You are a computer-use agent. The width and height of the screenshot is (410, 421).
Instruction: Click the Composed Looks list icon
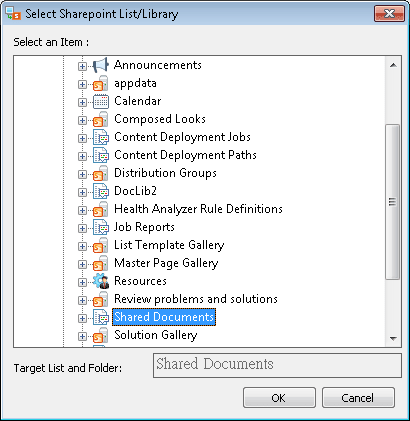coord(101,119)
